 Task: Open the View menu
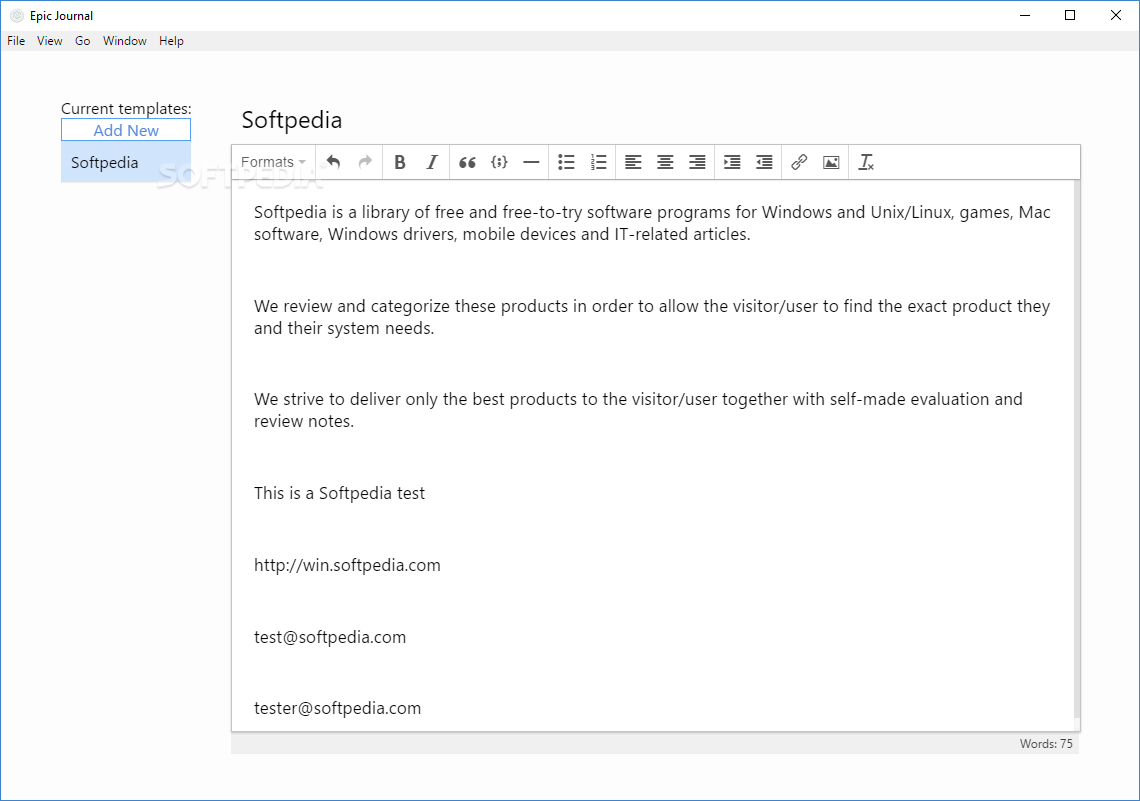tap(49, 41)
